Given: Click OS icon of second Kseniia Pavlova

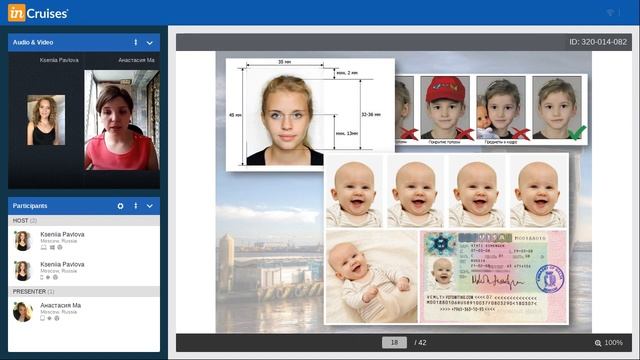Looking at the screenshot, I should [x=48, y=277].
